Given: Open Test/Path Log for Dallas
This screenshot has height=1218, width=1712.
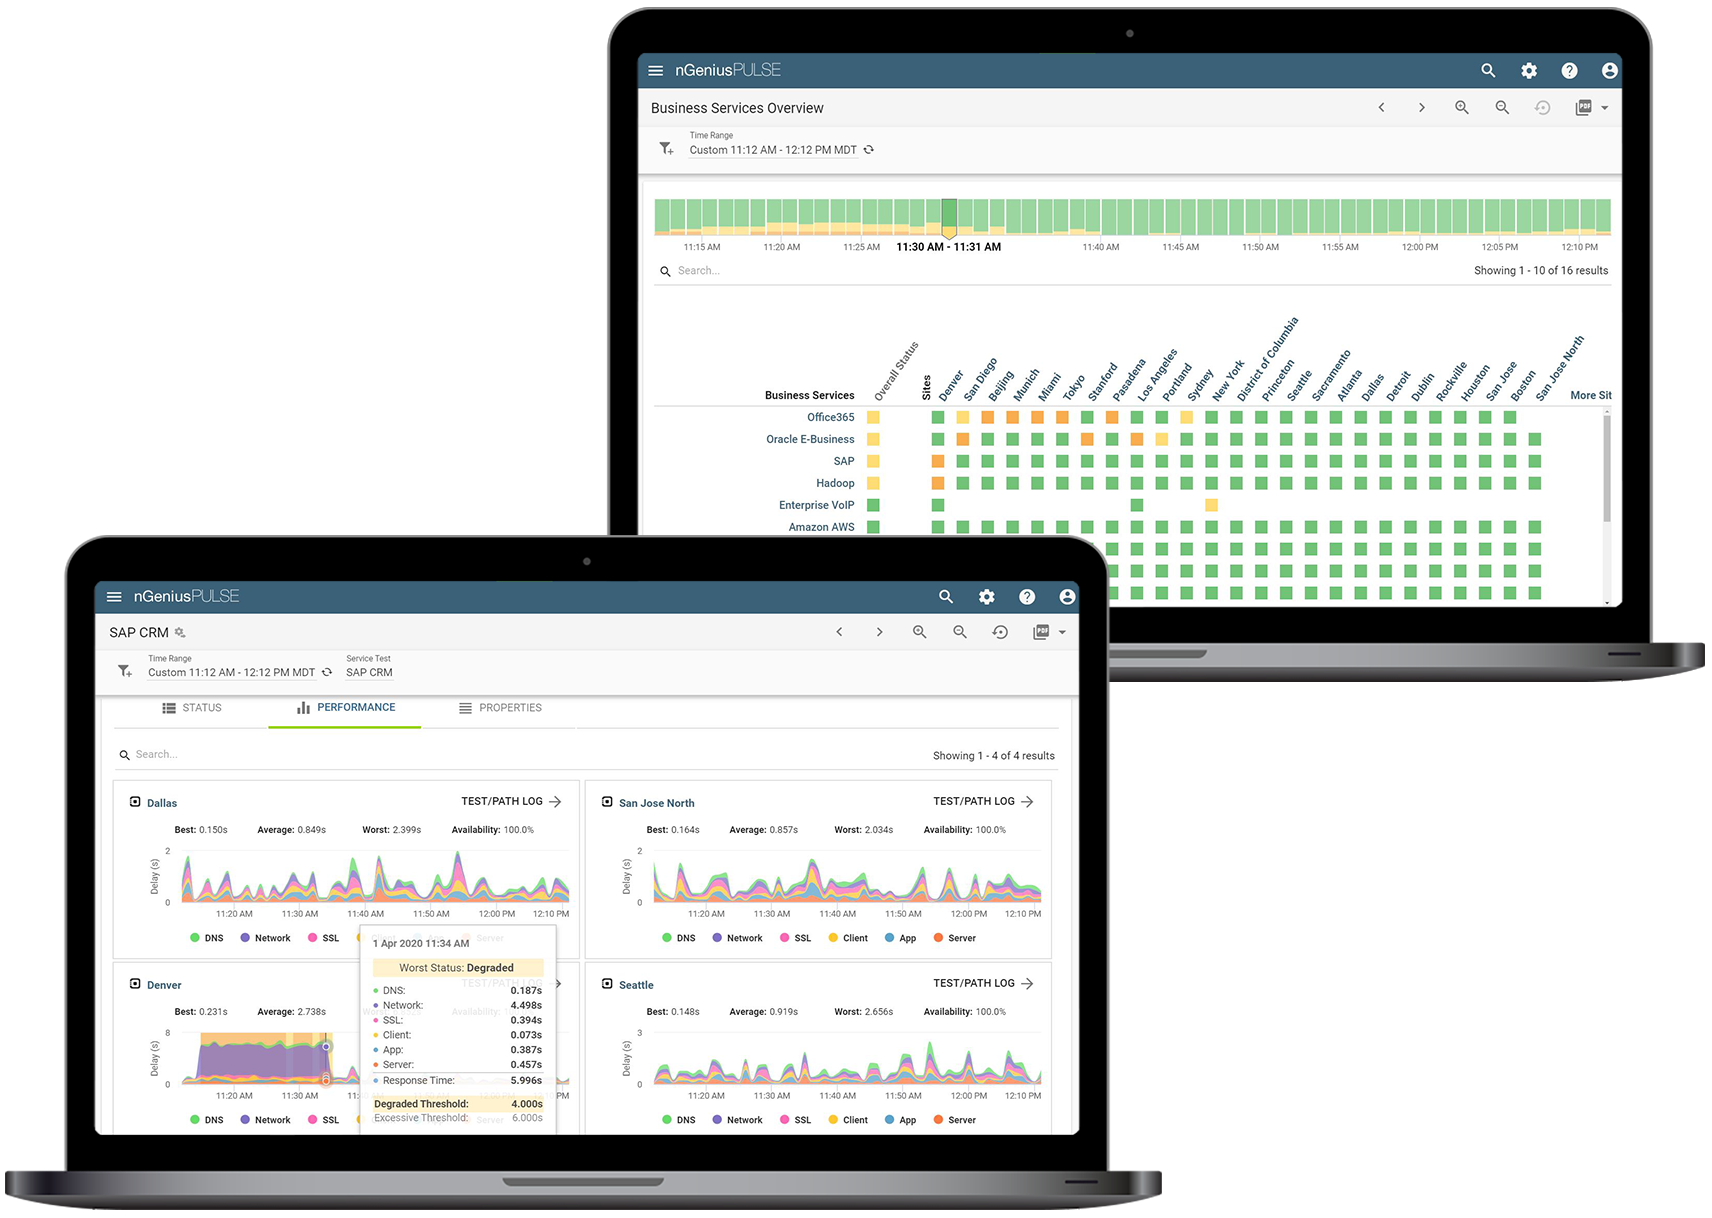Looking at the screenshot, I should (x=511, y=802).
